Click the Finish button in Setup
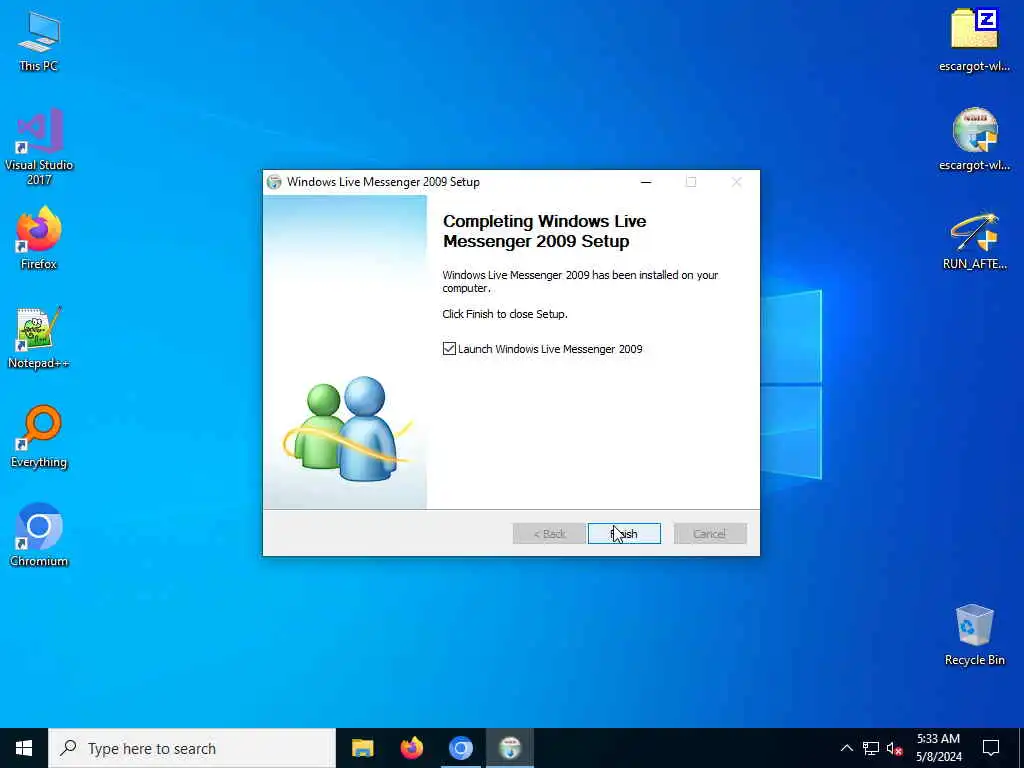The image size is (1024, 768). pos(624,534)
